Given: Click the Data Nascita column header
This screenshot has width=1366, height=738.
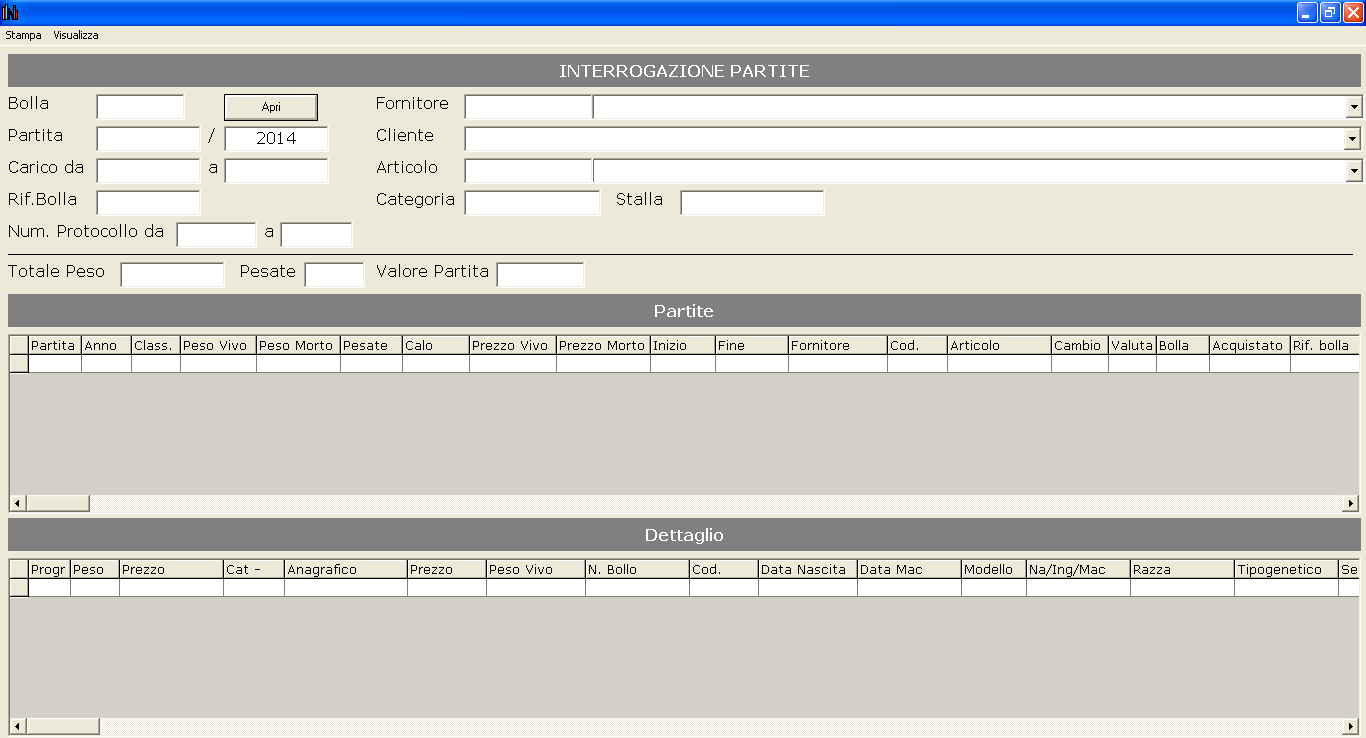Looking at the screenshot, I should 808,569.
